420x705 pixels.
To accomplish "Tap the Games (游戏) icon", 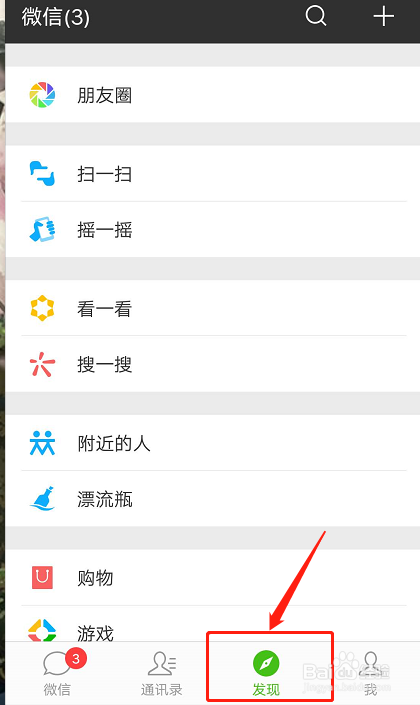I will click(x=42, y=630).
